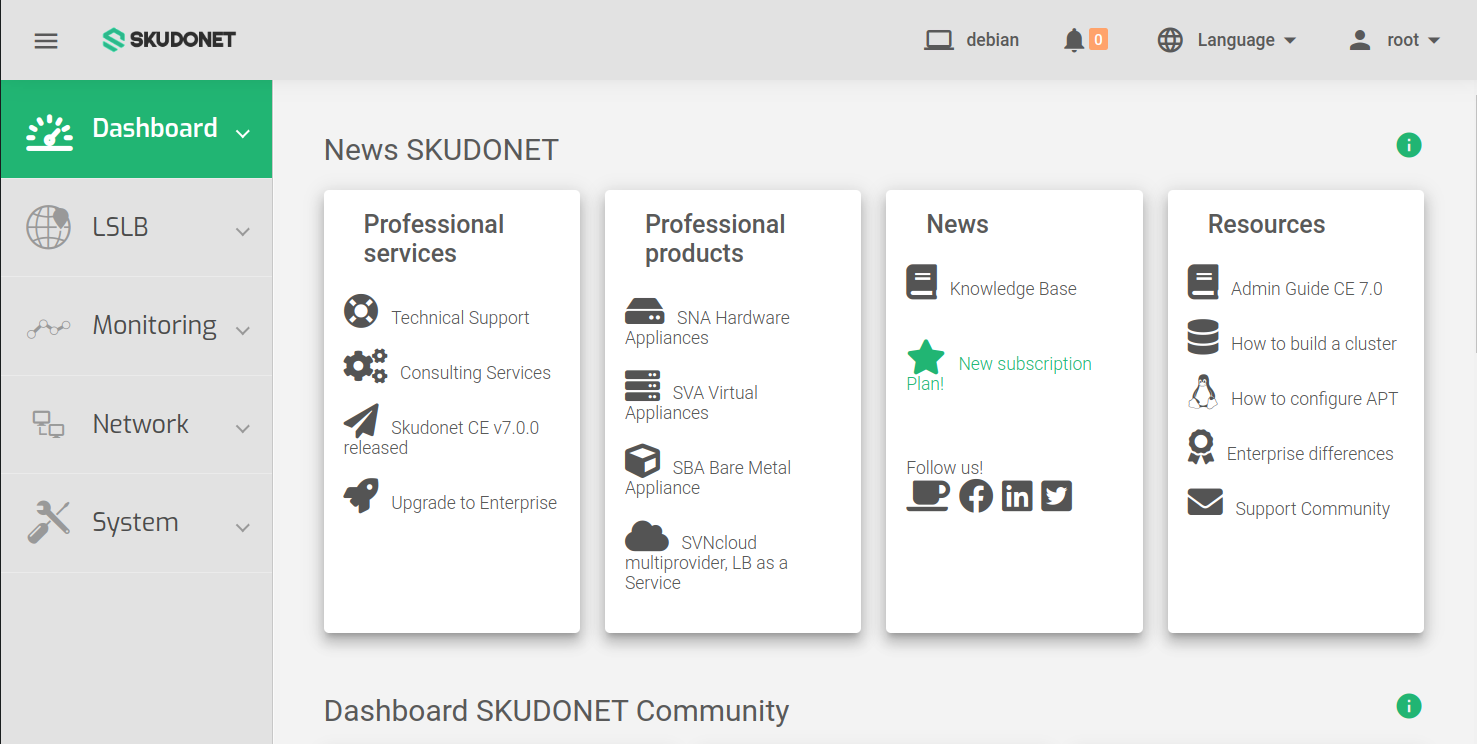Open the Admin Guide CE 7.0 link
The image size is (1477, 744).
1307,289
